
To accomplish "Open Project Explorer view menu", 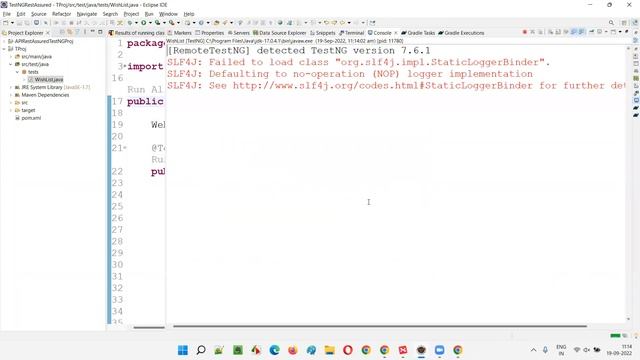I will click(x=85, y=32).
